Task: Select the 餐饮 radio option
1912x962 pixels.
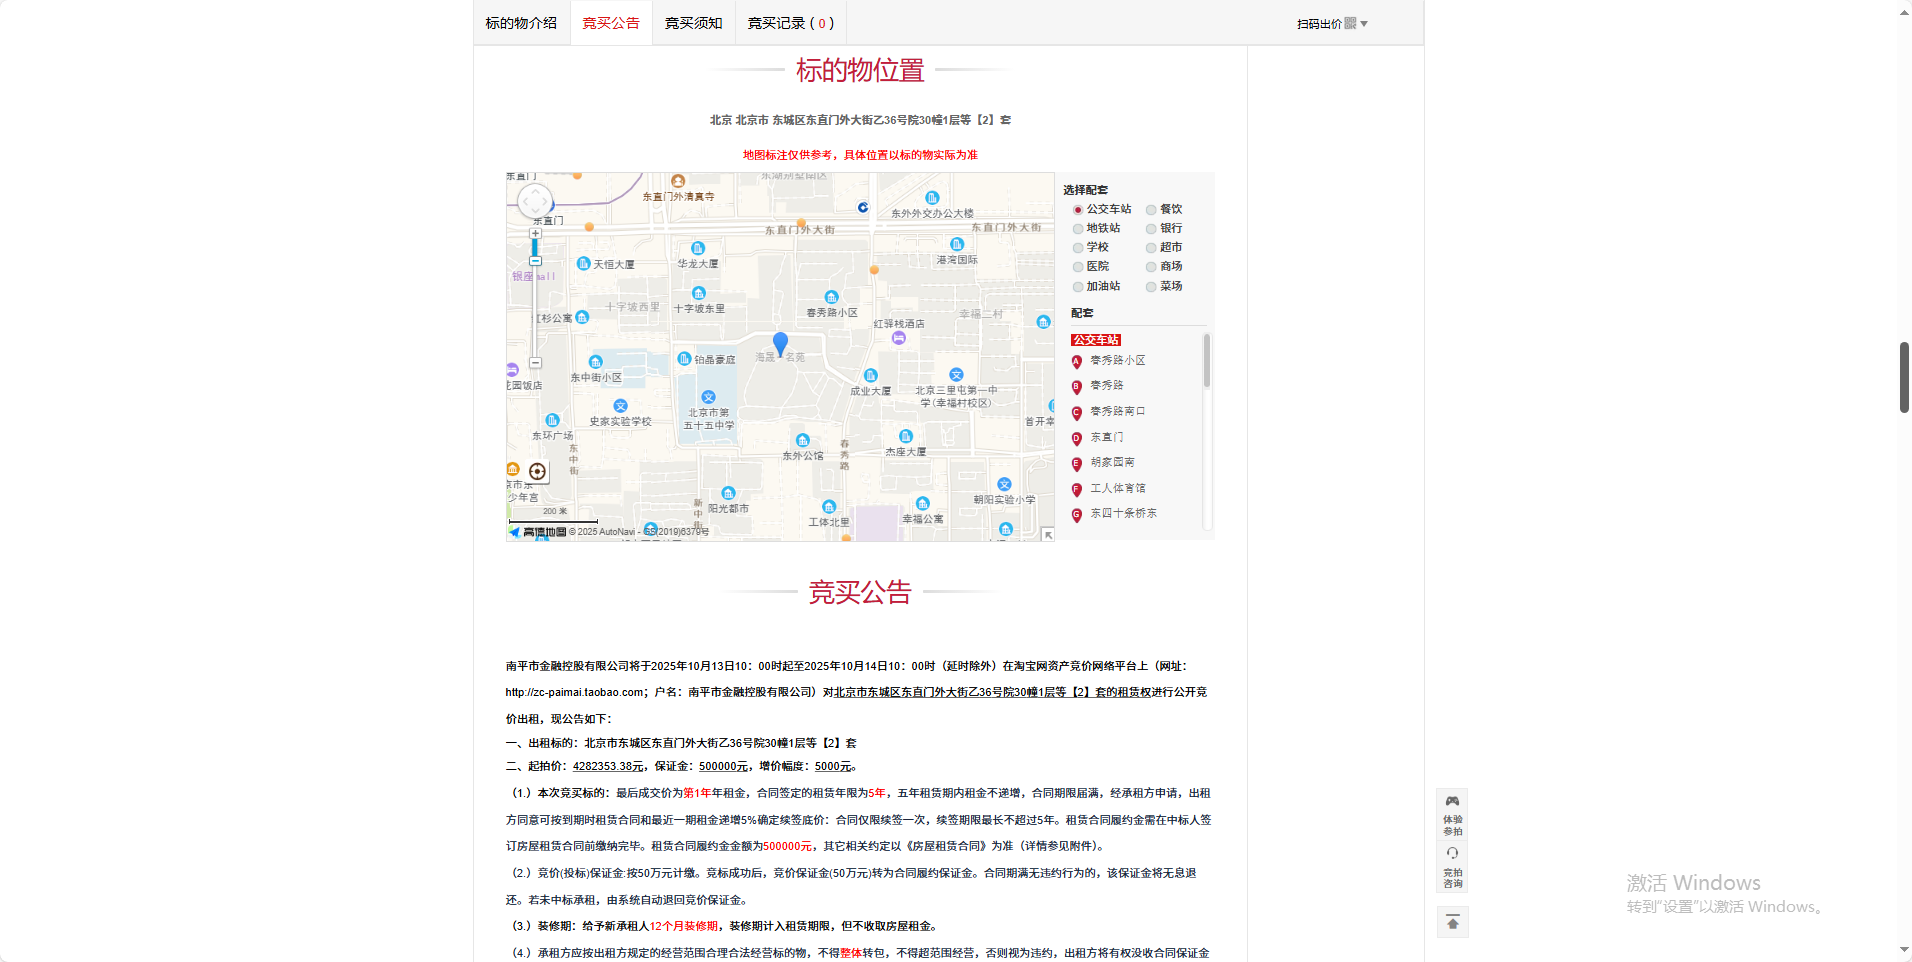Action: 1151,210
